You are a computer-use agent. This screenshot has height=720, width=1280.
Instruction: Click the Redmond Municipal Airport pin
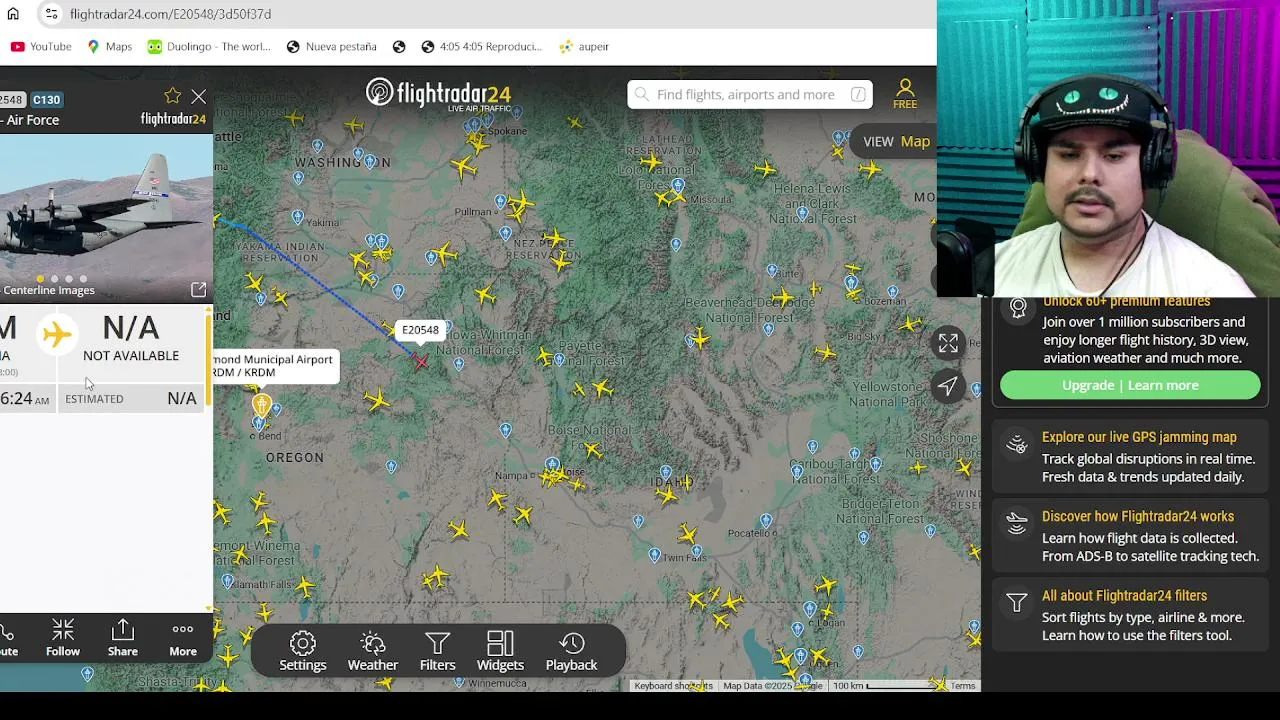262,405
